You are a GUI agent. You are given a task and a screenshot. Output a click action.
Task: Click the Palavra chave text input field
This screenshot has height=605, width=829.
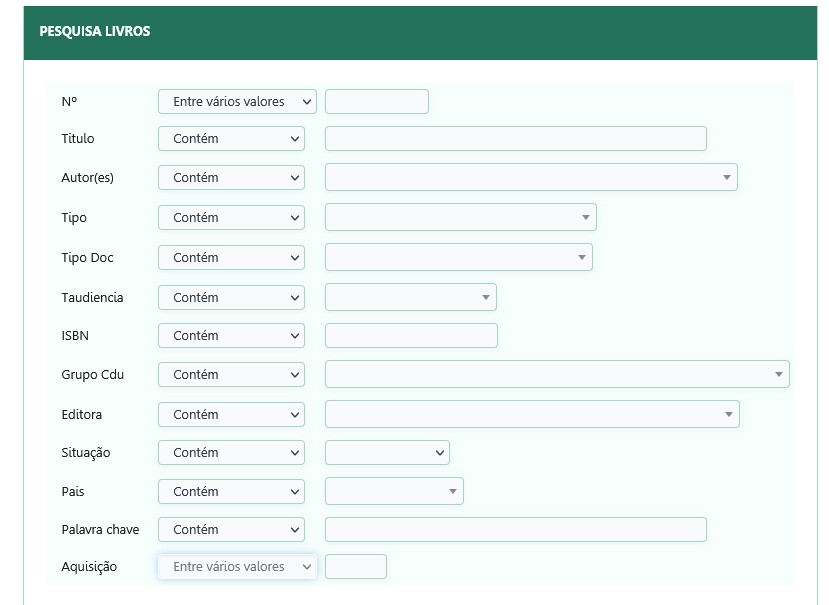click(x=515, y=529)
